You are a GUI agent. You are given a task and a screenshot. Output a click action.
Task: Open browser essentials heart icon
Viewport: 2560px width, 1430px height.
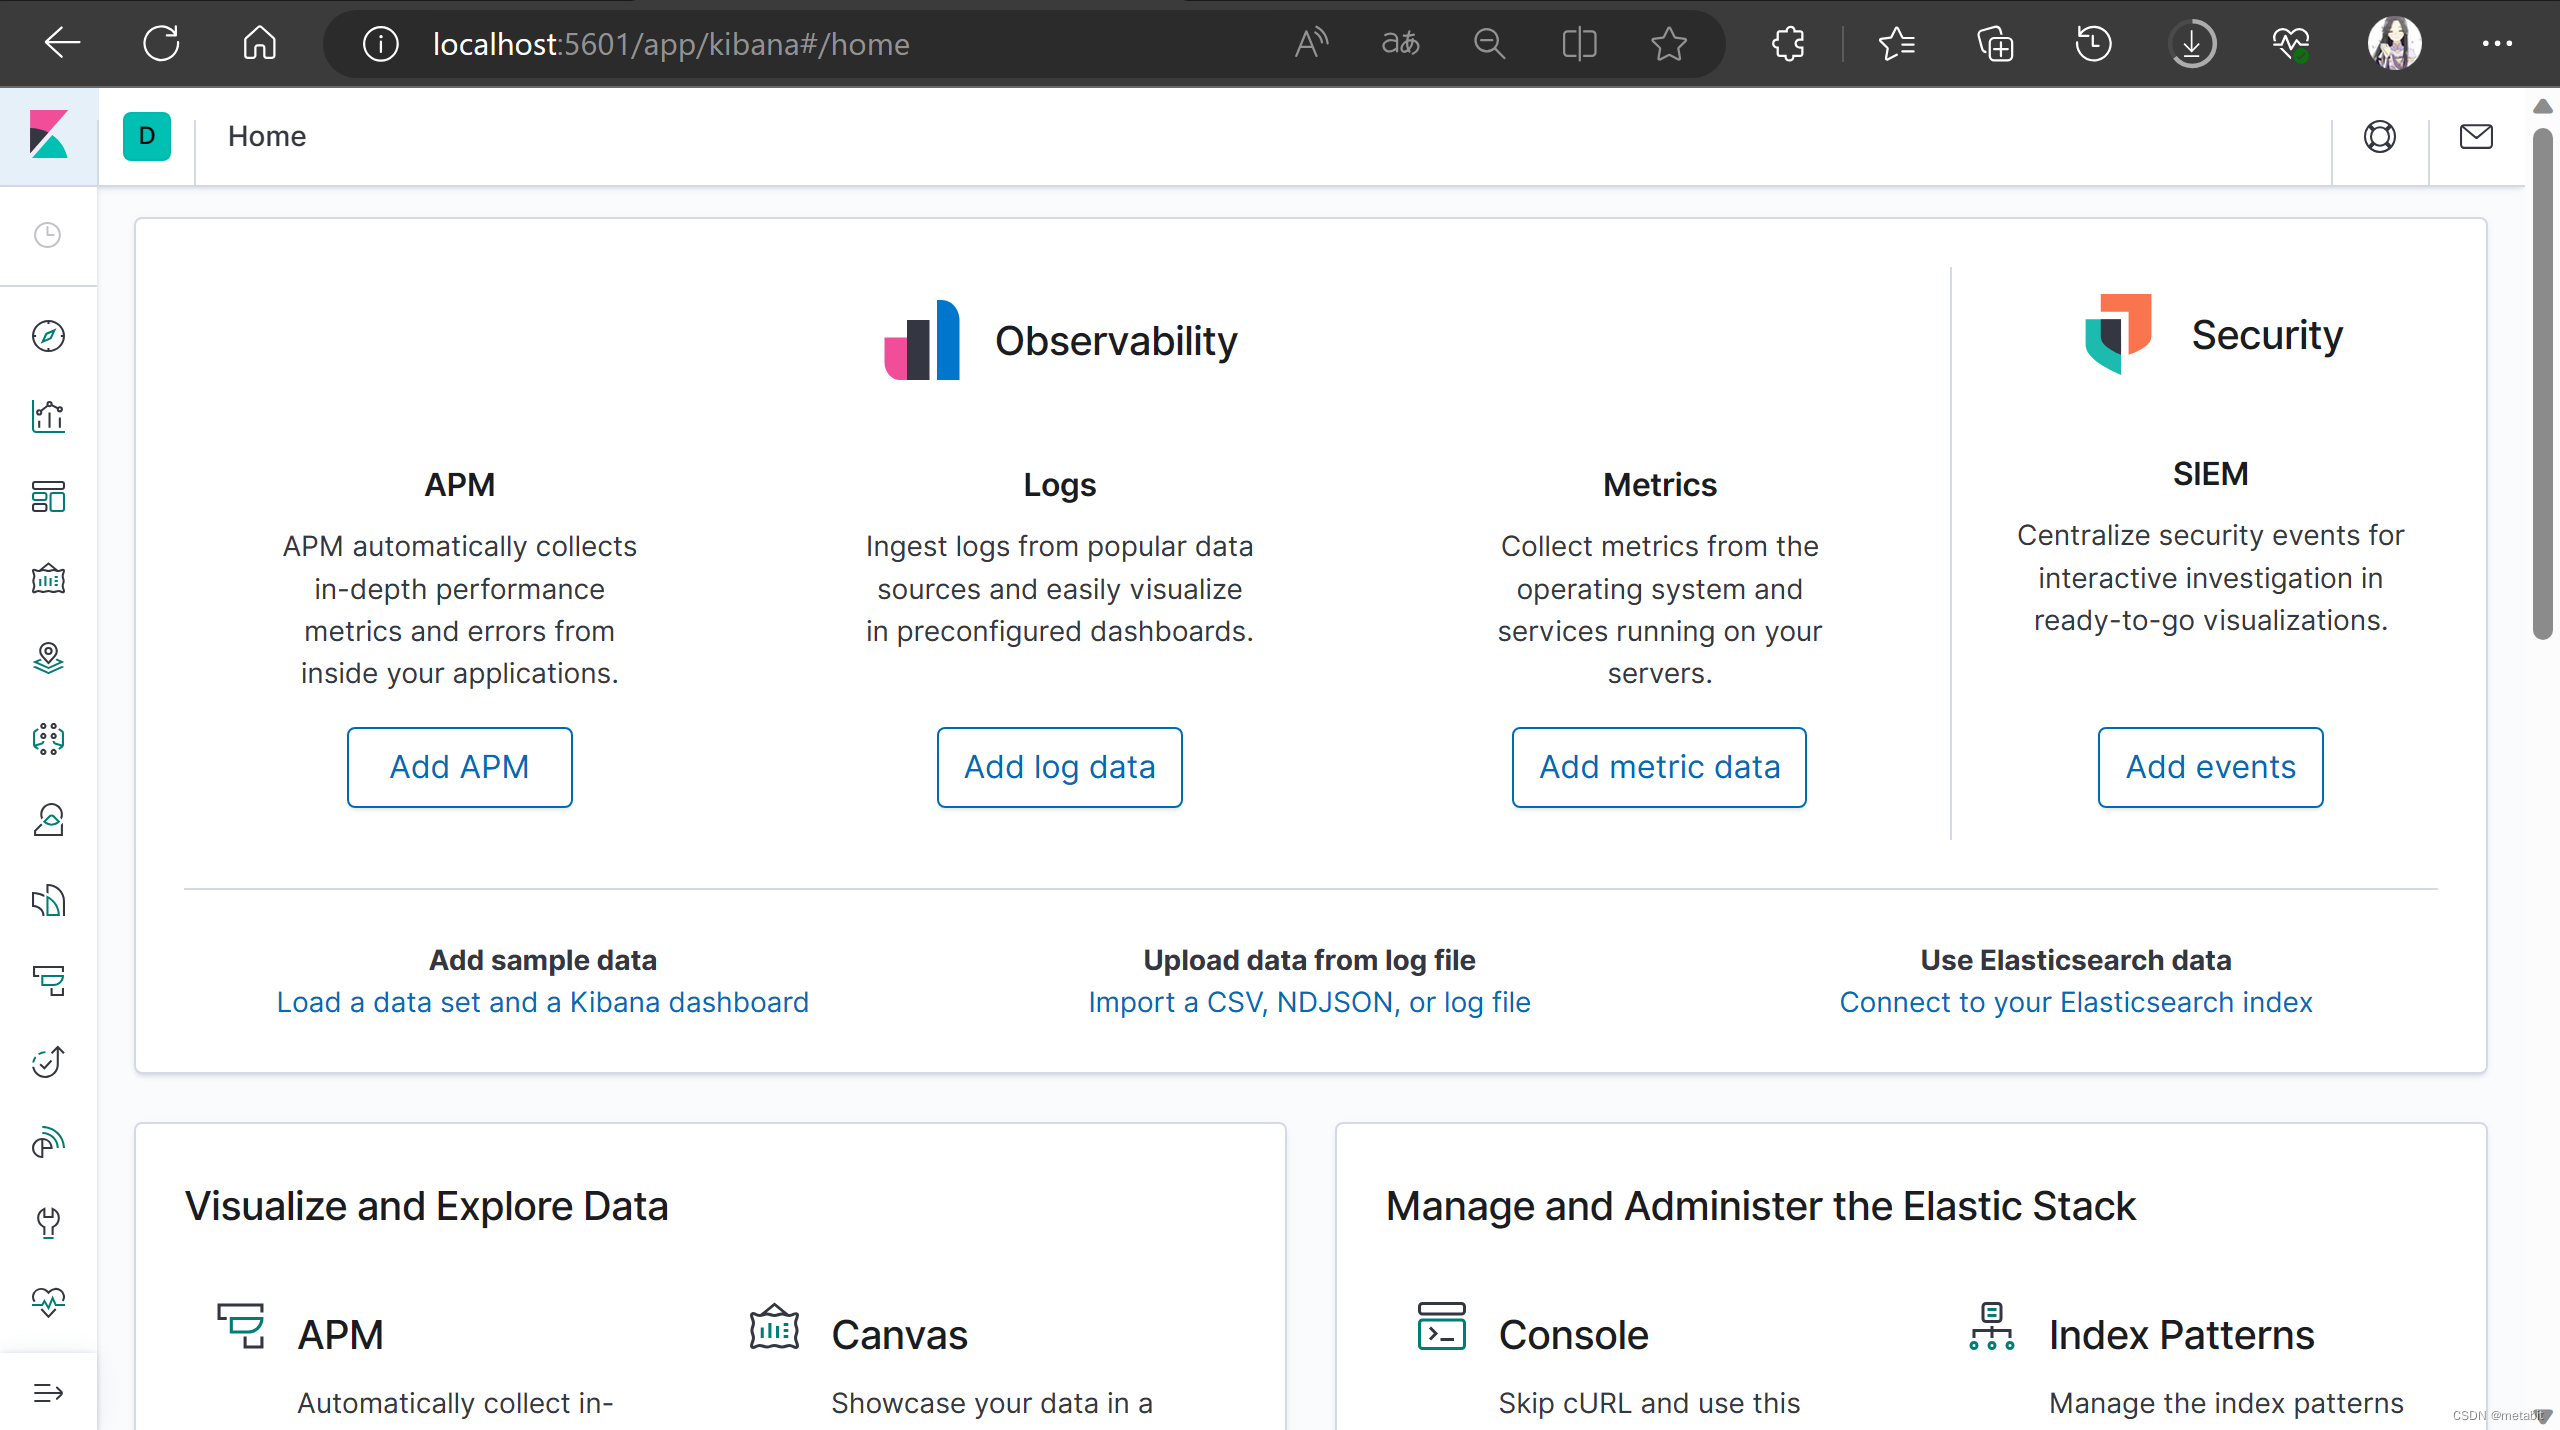pos(2291,43)
